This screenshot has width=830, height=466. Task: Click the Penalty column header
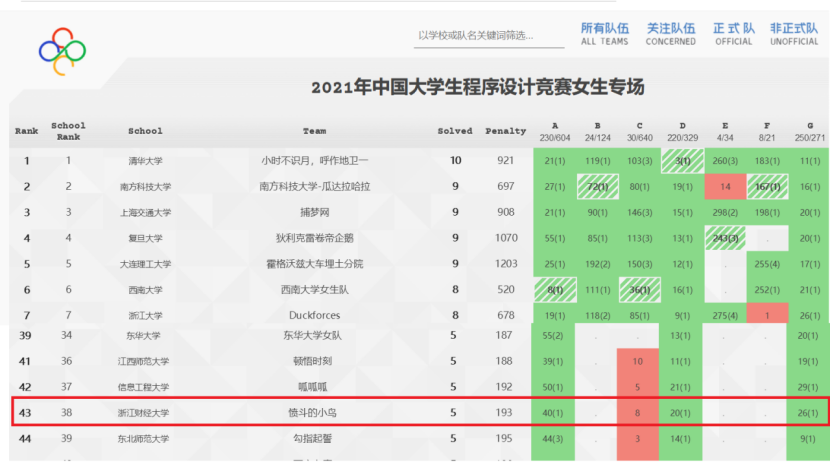[505, 131]
